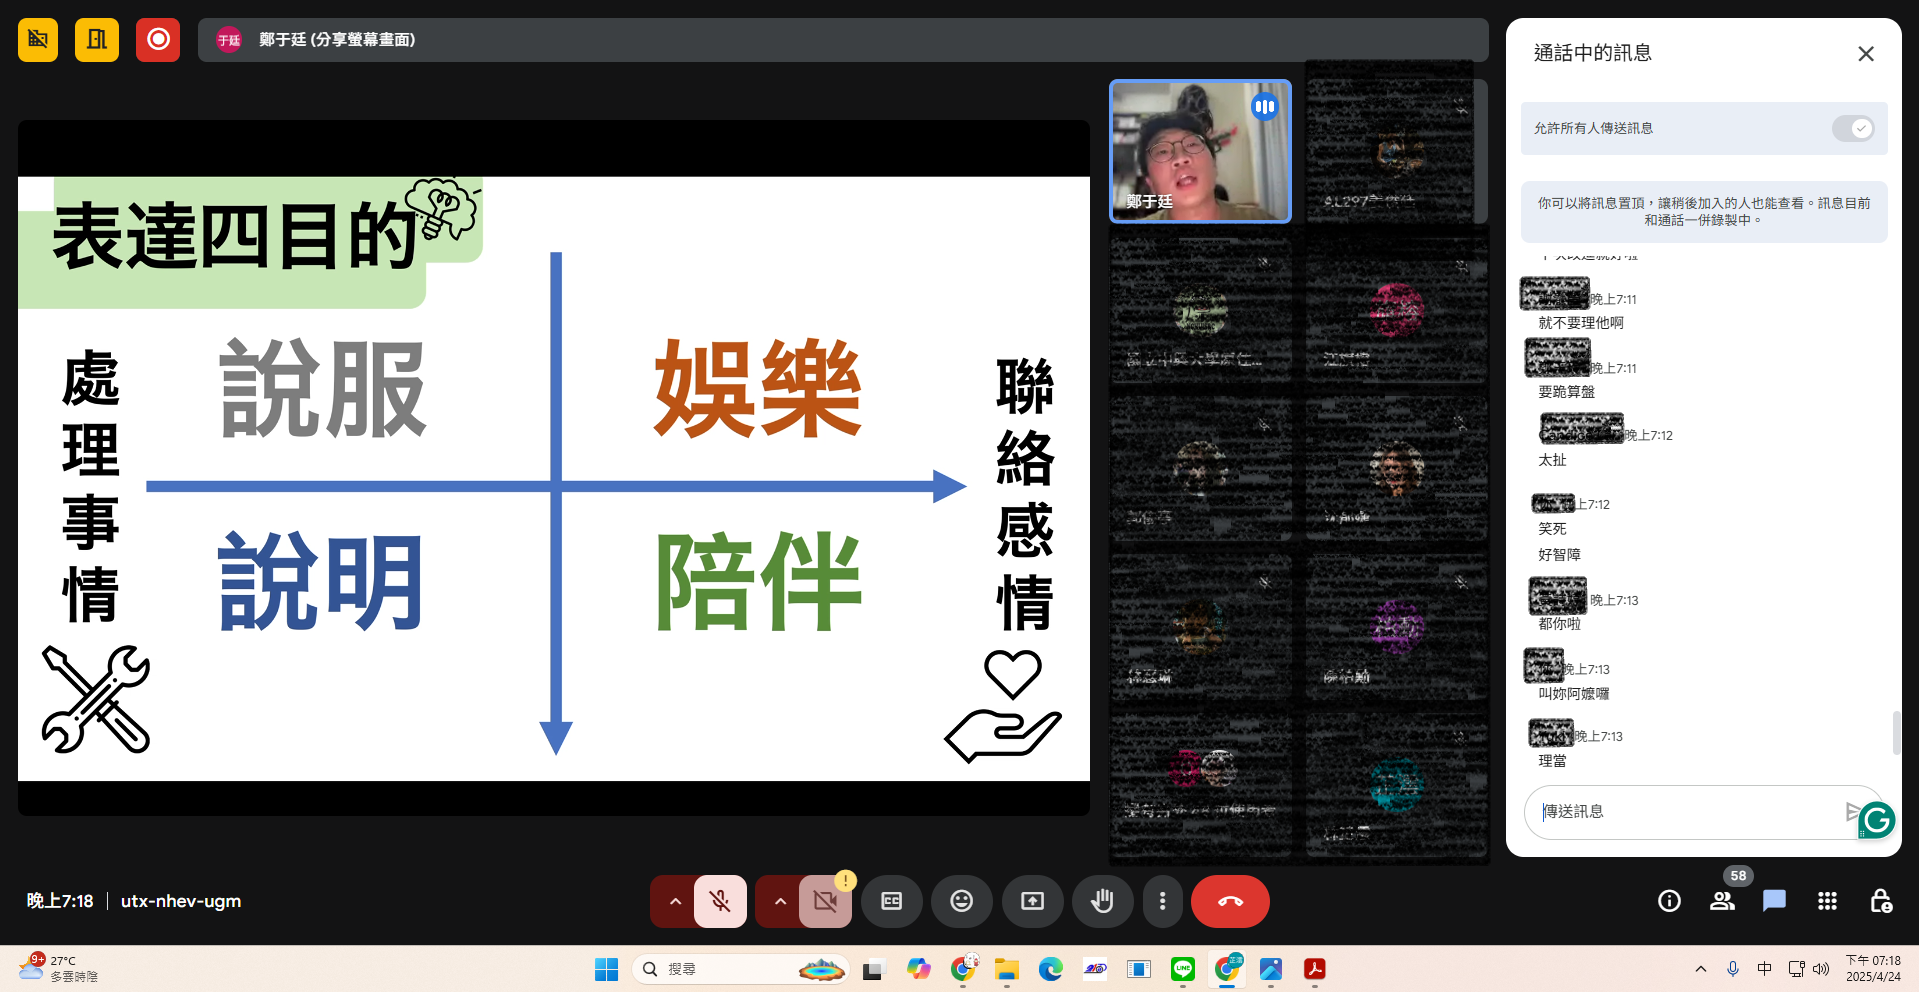Expand audio options with the mic chevron
The height and width of the screenshot is (992, 1919).
pos(675,901)
